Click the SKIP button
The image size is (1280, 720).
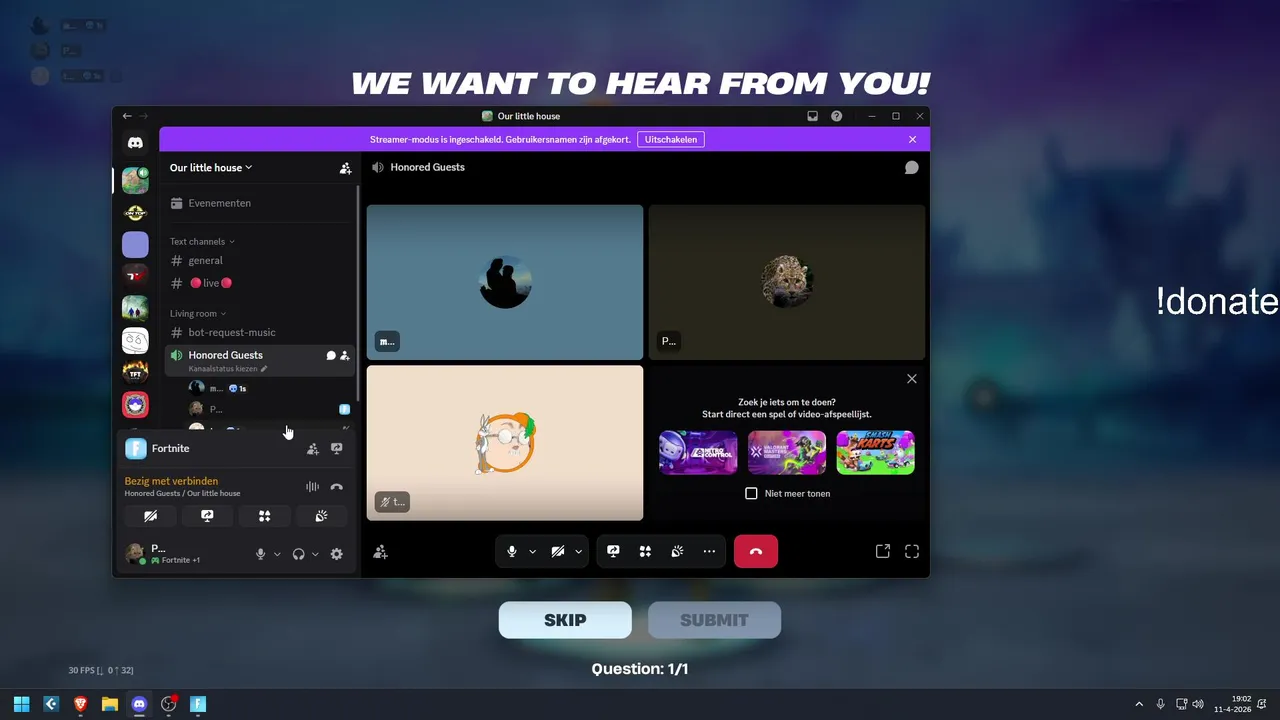pos(565,620)
